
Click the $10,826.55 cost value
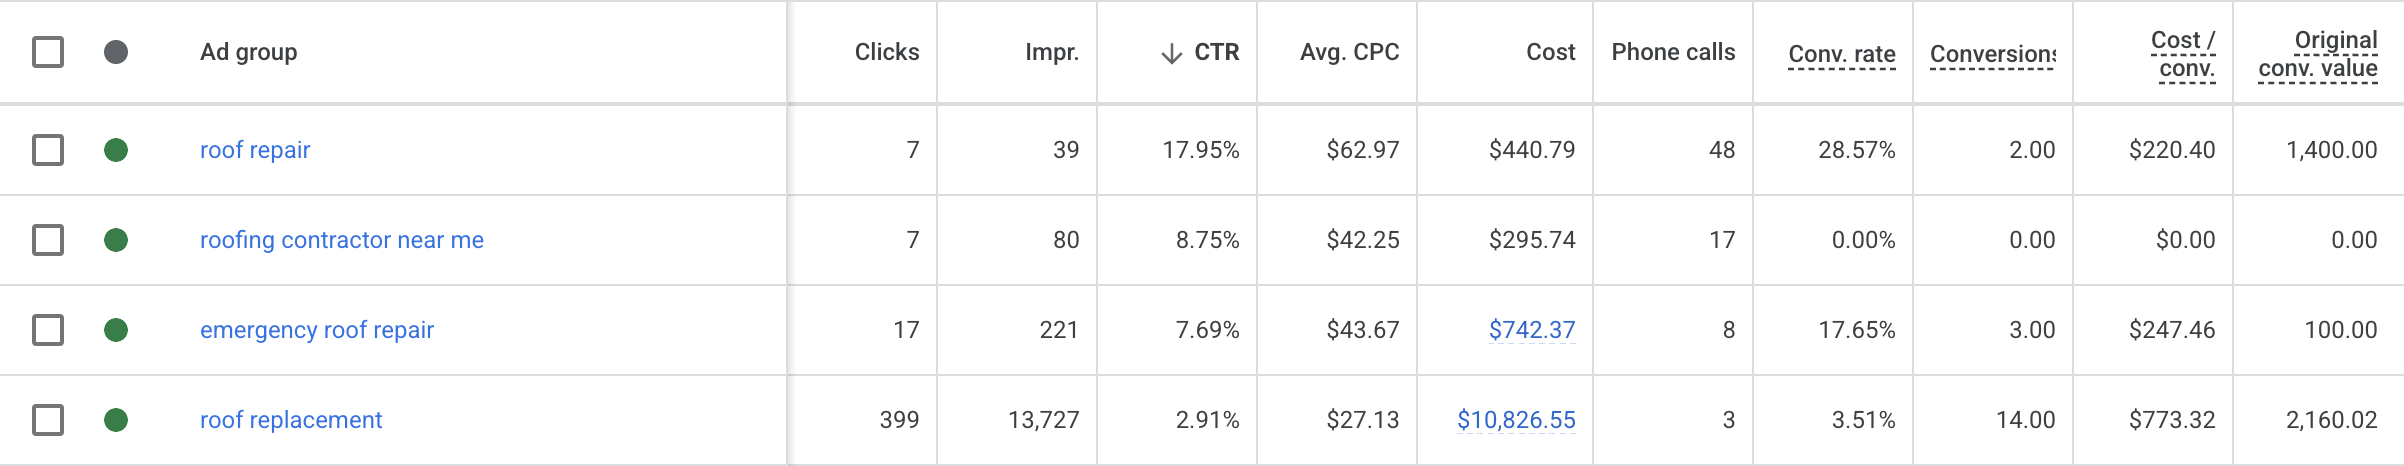click(x=1516, y=420)
